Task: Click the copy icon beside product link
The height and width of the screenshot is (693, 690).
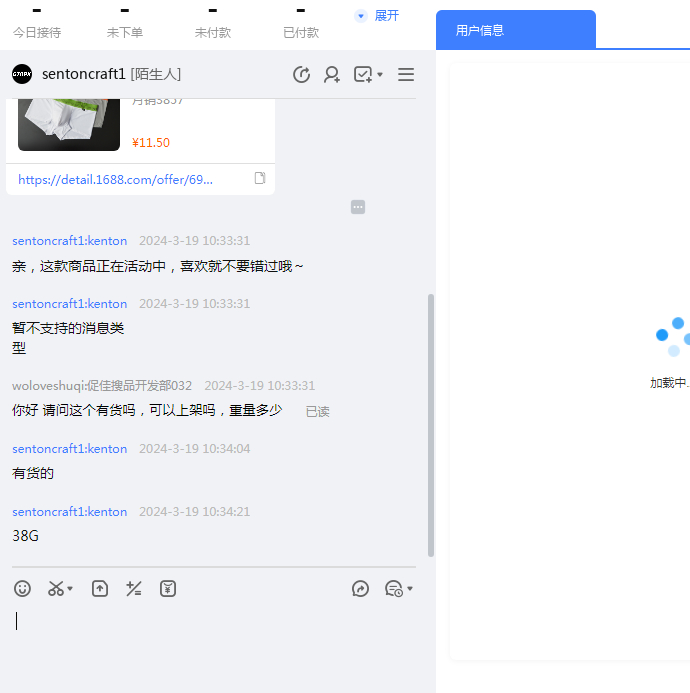Action: pos(260,179)
